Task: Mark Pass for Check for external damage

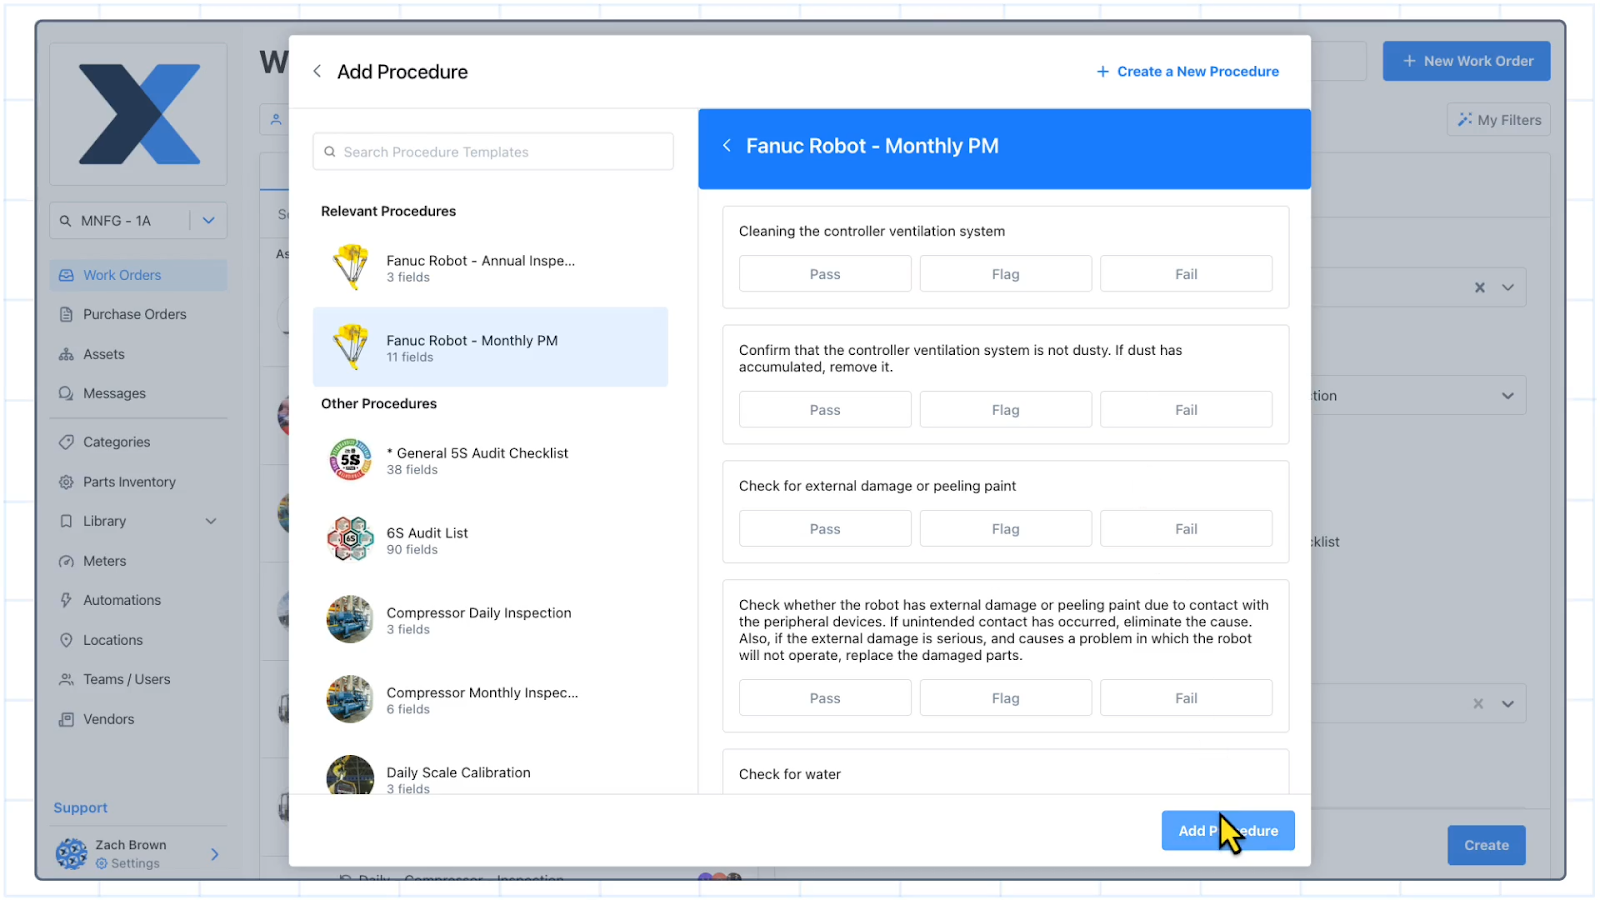Action: click(825, 529)
